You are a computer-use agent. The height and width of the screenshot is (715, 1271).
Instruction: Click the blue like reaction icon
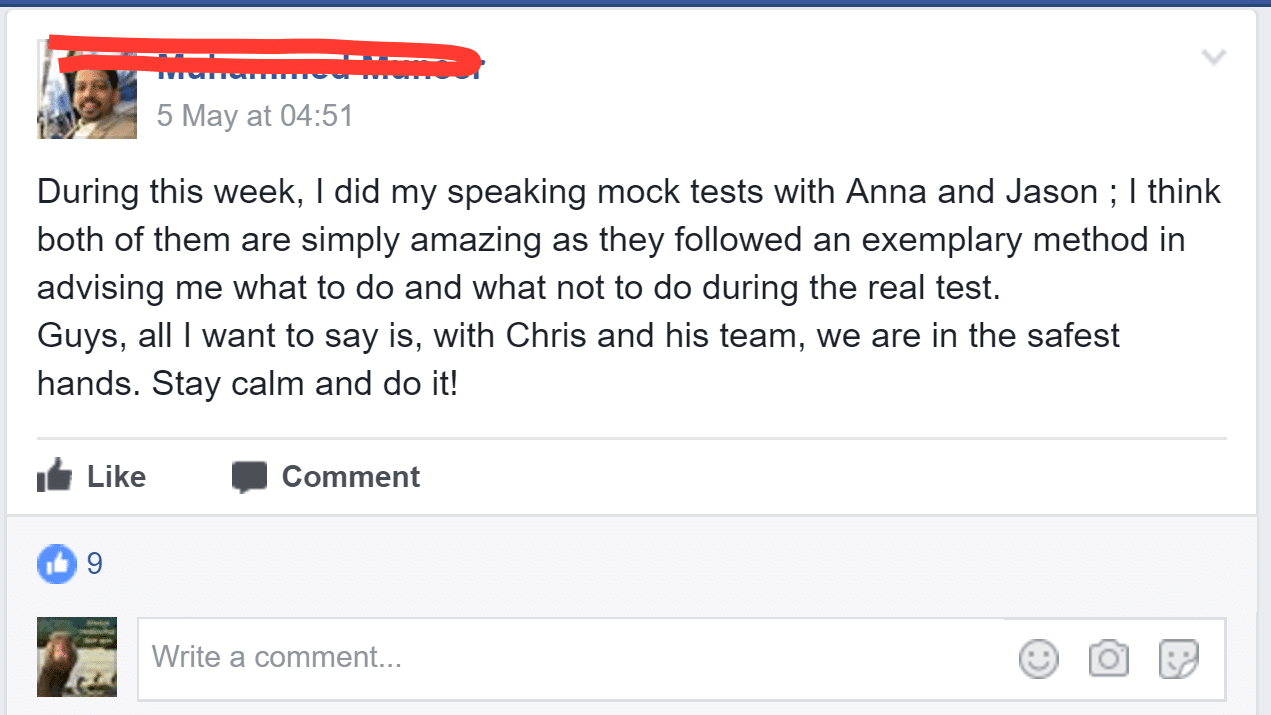coord(56,564)
